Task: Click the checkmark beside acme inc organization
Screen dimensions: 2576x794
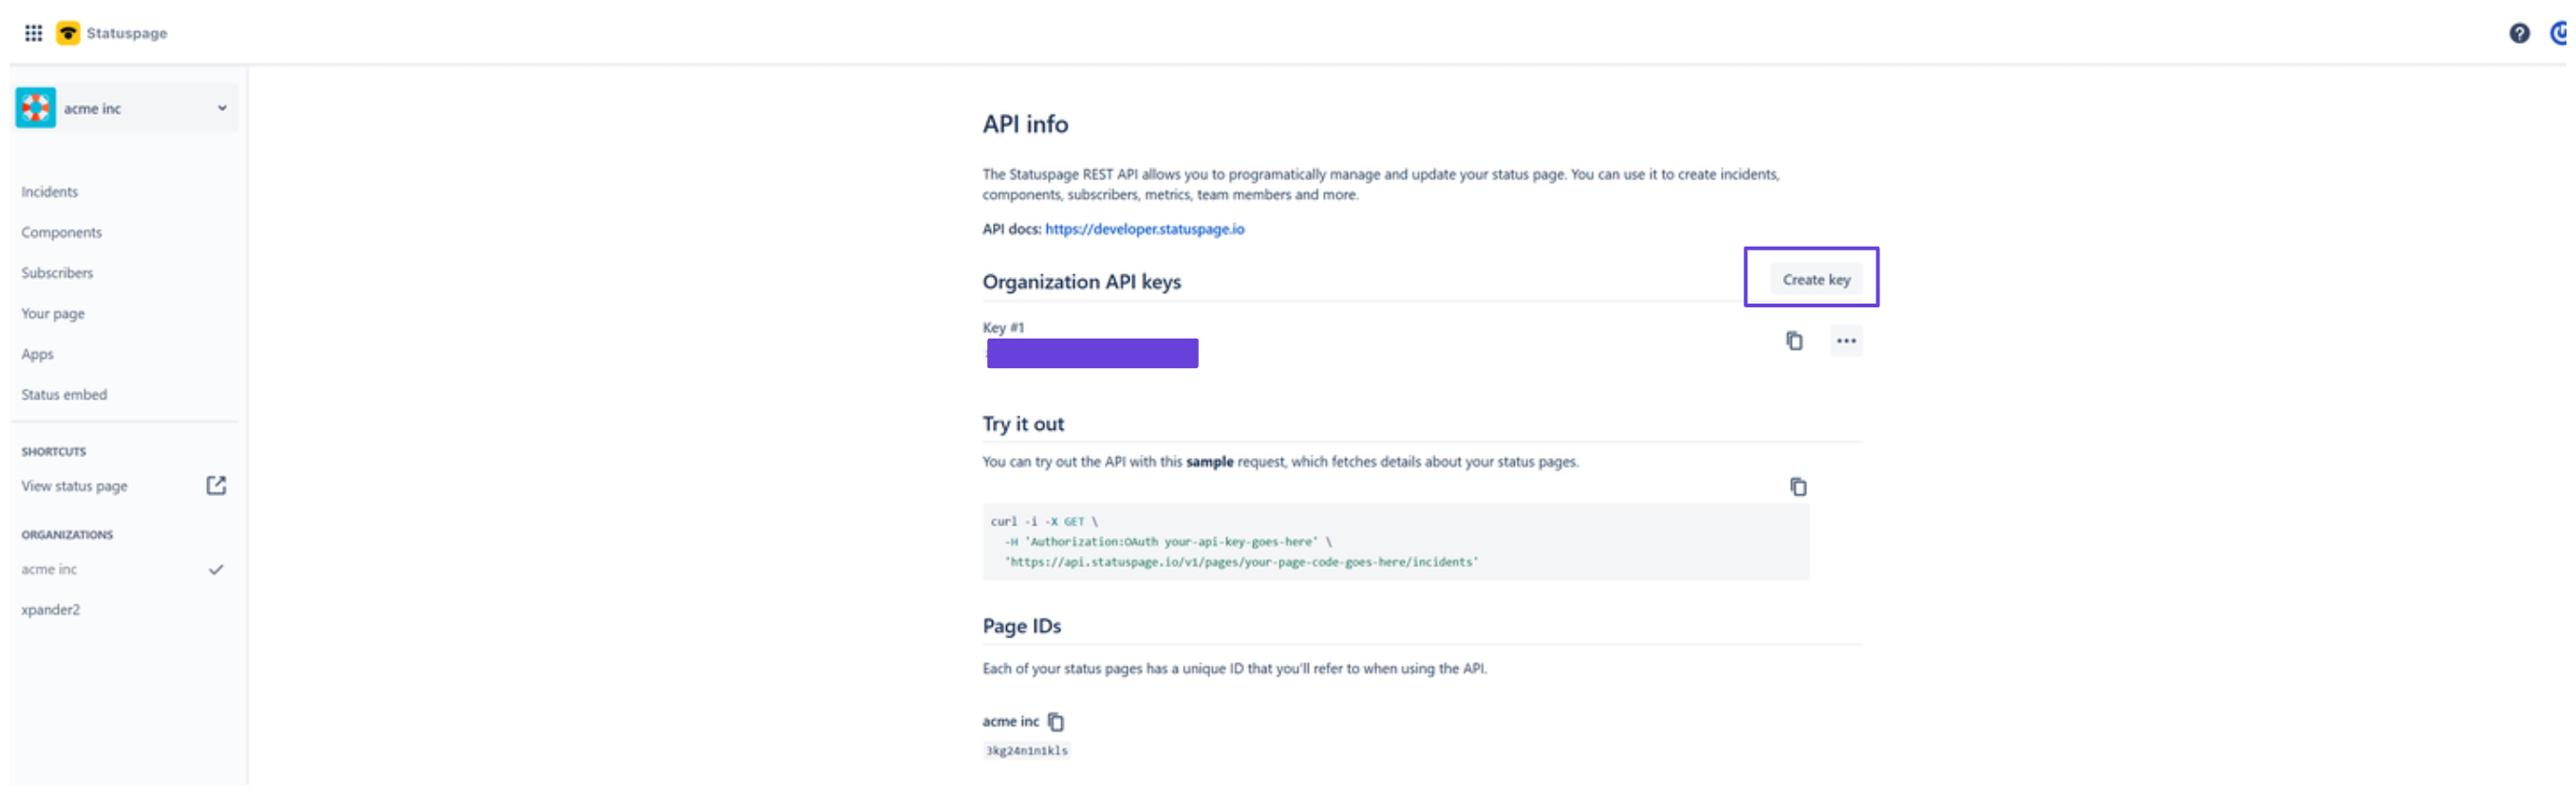Action: point(216,569)
